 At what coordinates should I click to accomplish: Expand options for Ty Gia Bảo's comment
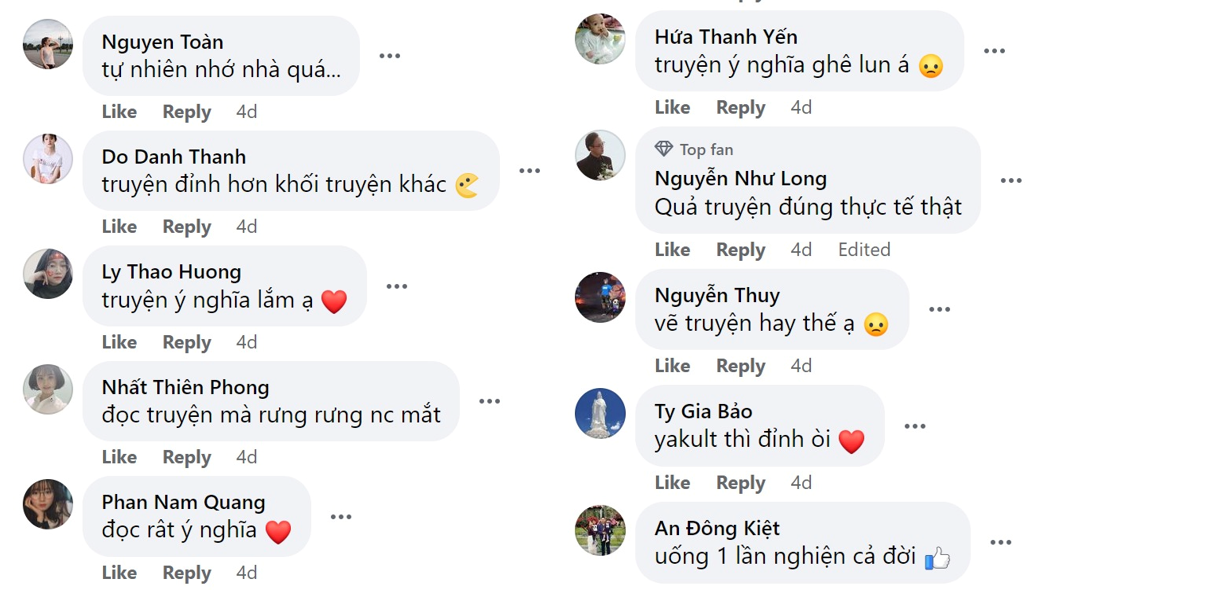[915, 426]
